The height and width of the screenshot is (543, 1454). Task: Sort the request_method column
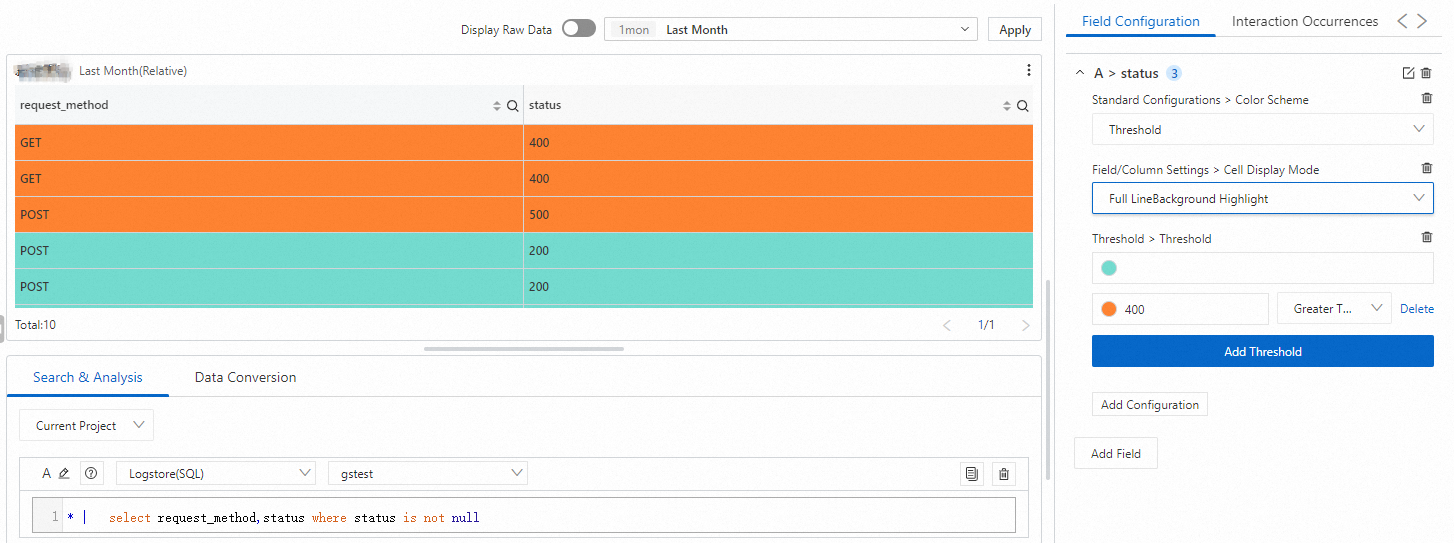pyautogui.click(x=497, y=105)
